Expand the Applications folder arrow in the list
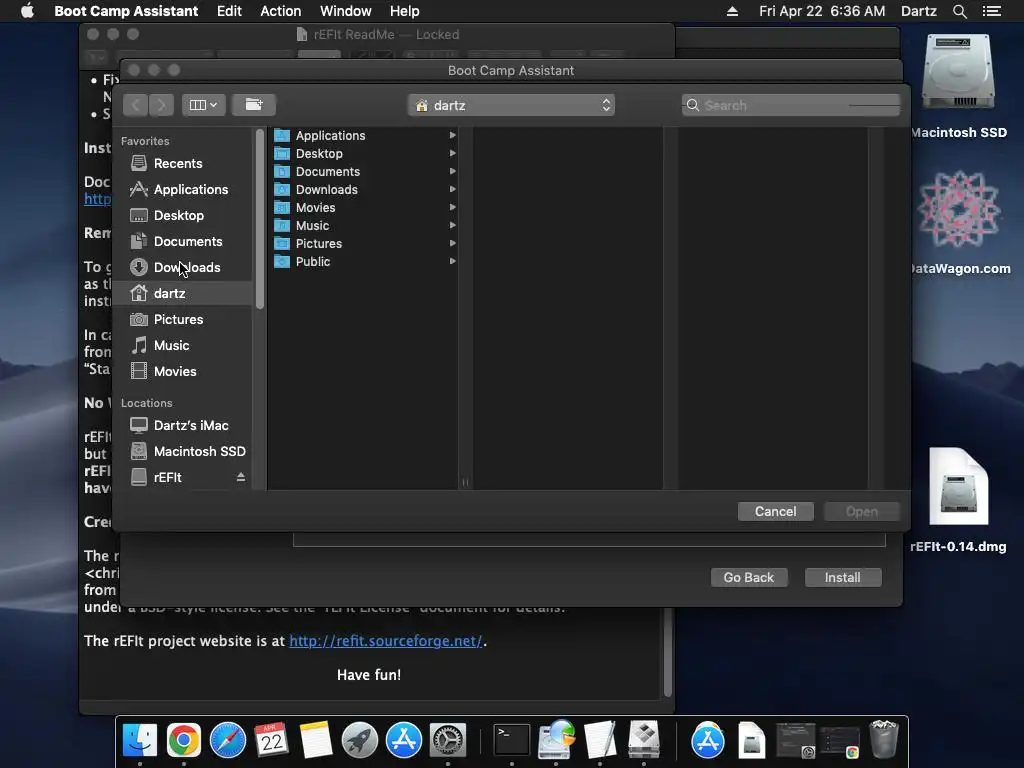The height and width of the screenshot is (768, 1024). coord(452,135)
